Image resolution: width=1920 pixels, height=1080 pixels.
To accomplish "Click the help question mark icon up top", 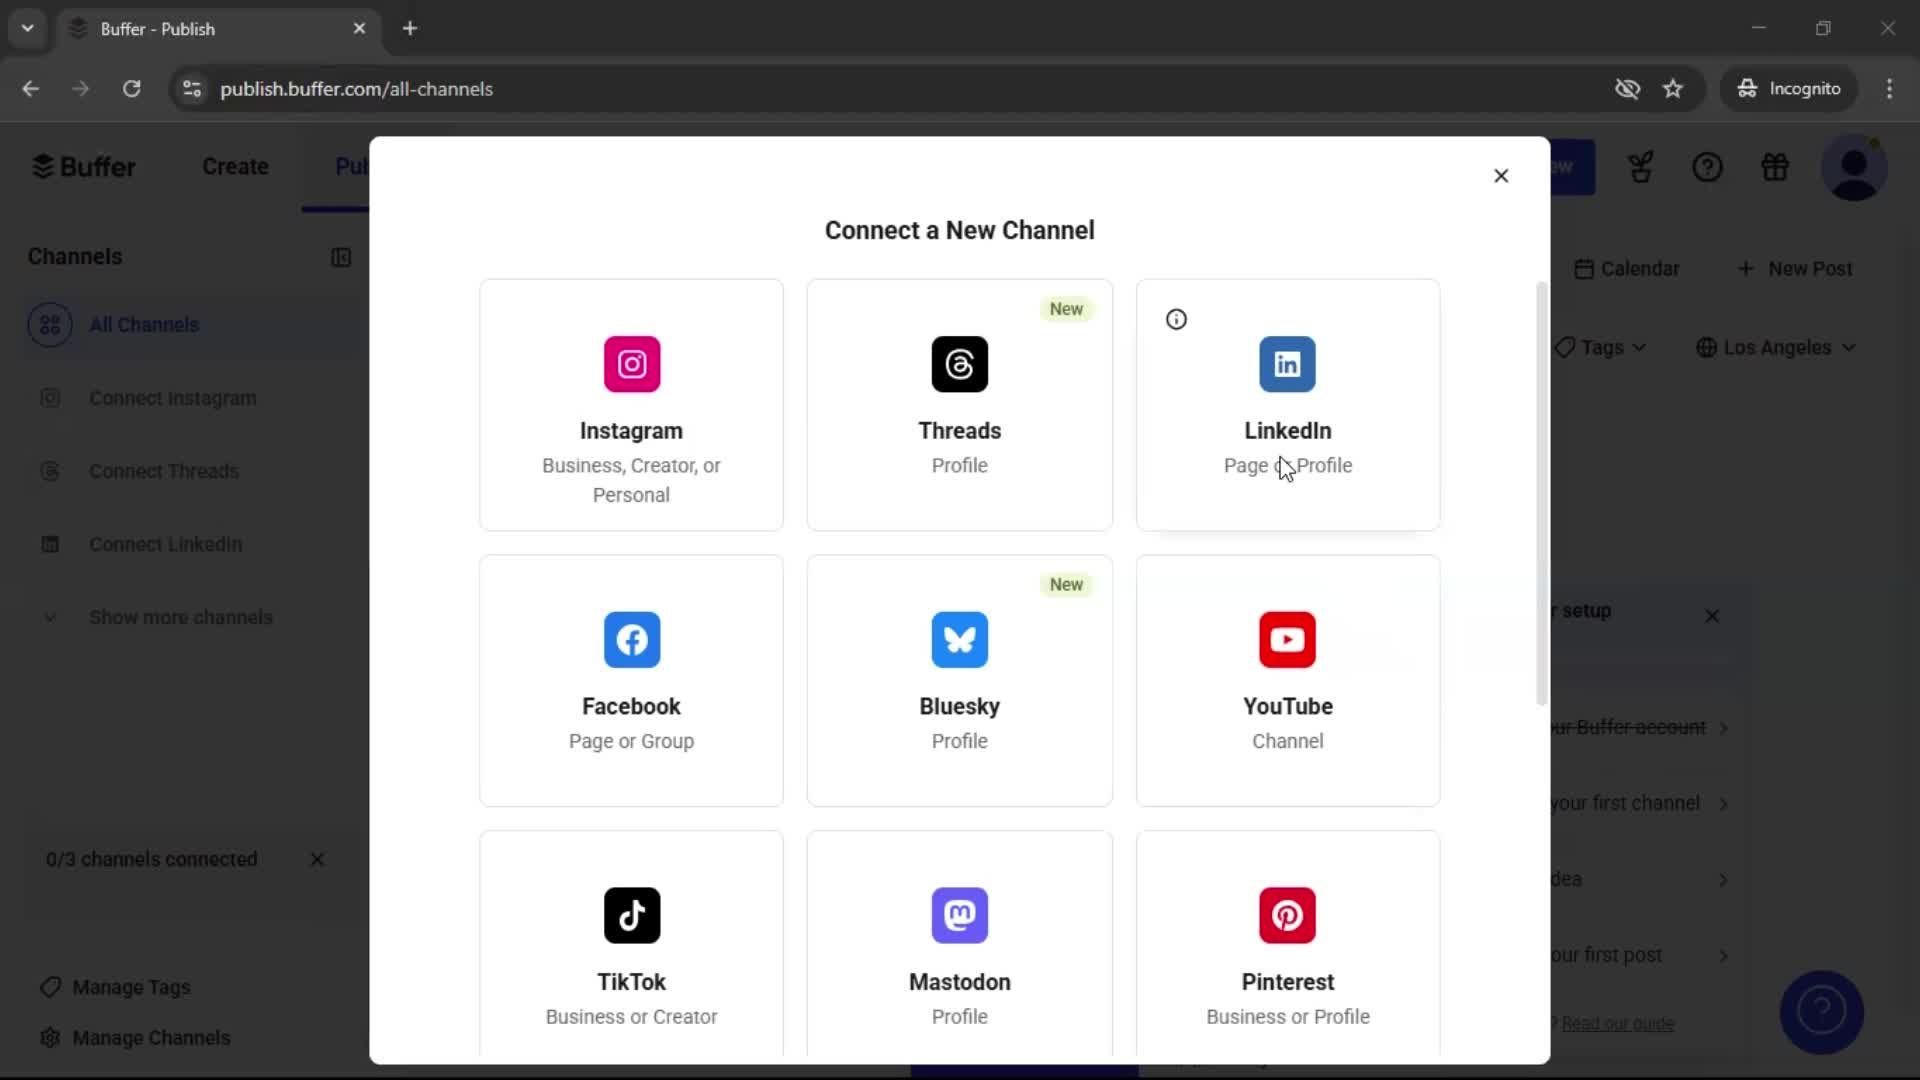I will point(1708,166).
